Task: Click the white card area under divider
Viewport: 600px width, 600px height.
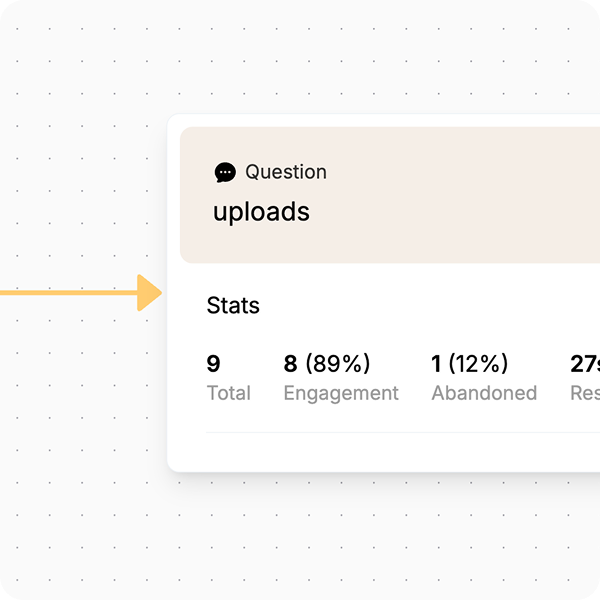Action: click(x=383, y=452)
